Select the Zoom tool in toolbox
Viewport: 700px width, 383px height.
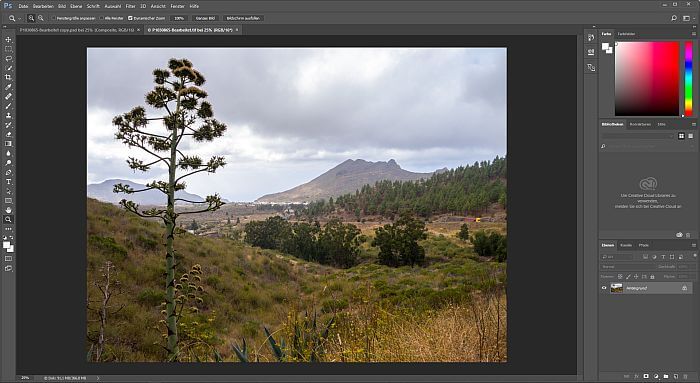8,219
